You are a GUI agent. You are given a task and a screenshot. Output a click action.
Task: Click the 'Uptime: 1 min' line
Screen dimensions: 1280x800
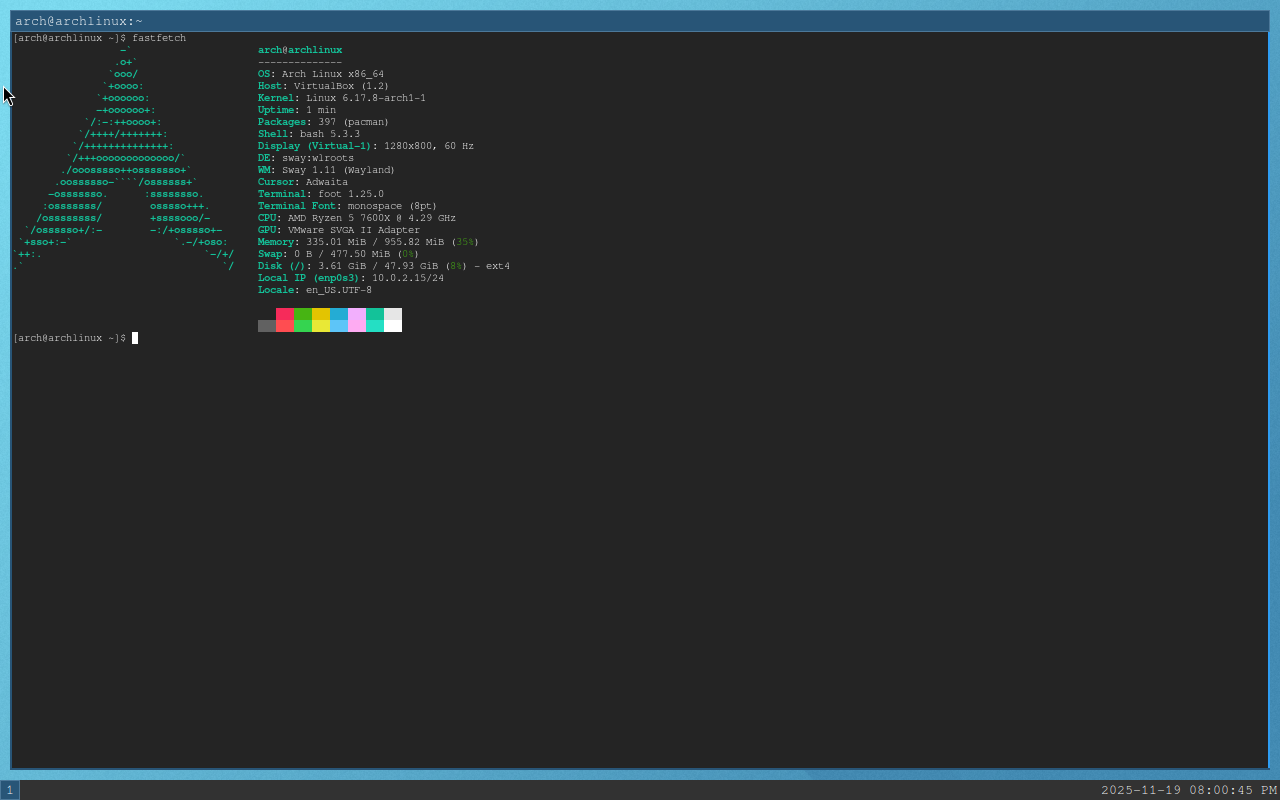coord(297,110)
